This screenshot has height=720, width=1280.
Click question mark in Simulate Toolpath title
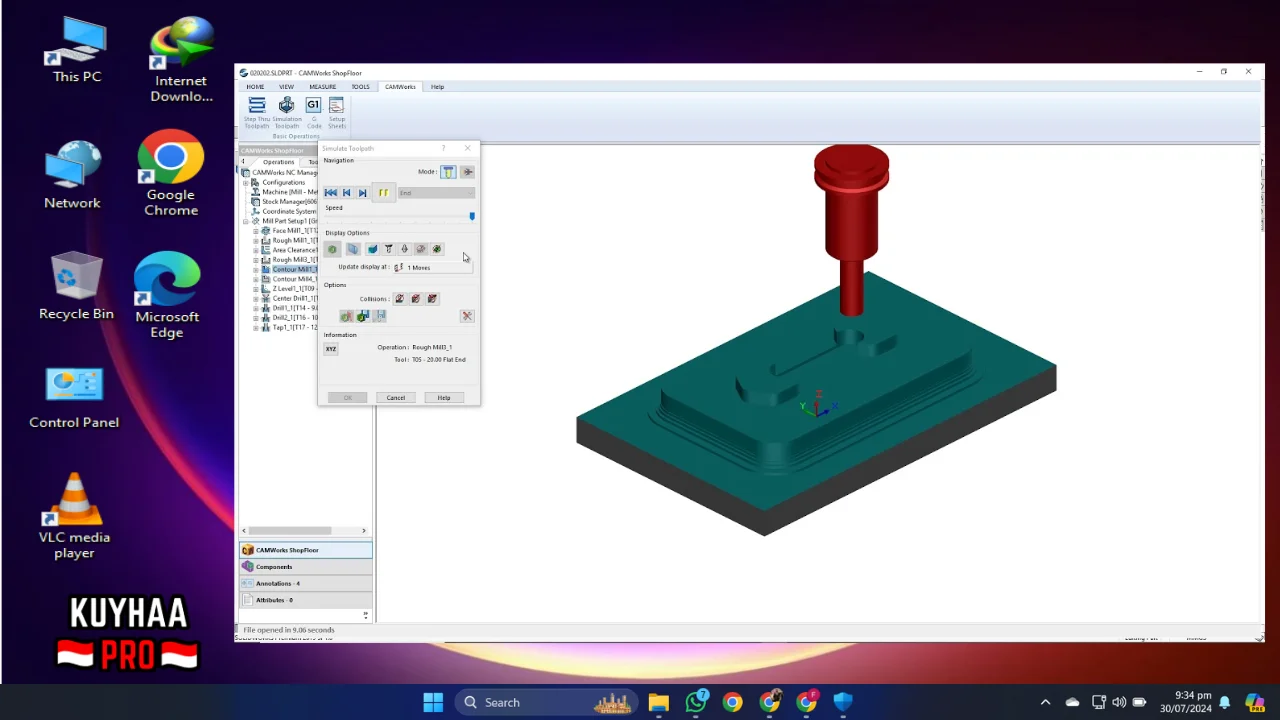click(444, 148)
